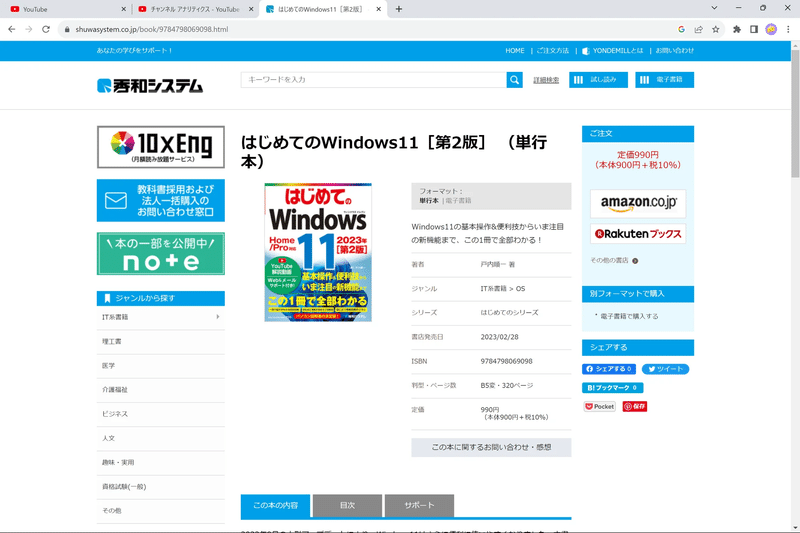
Task: Click the browser address bar URL
Action: [x=152, y=30]
